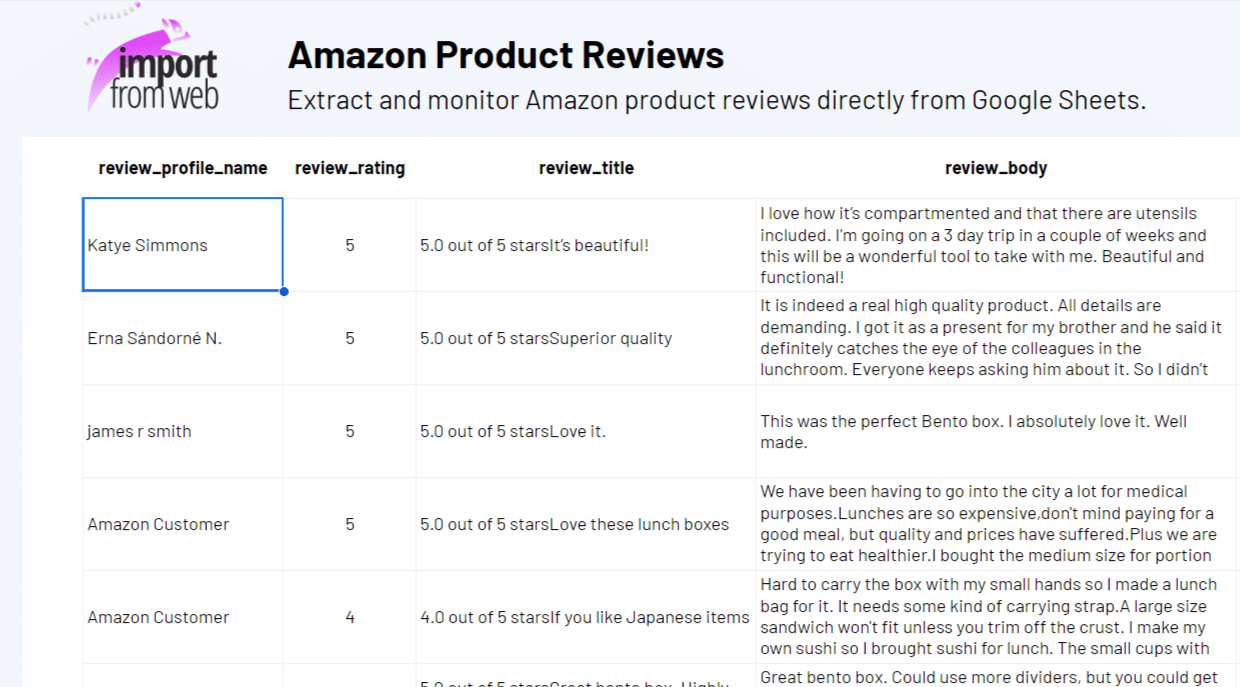Select the Katye Simmons cell

tap(182, 245)
